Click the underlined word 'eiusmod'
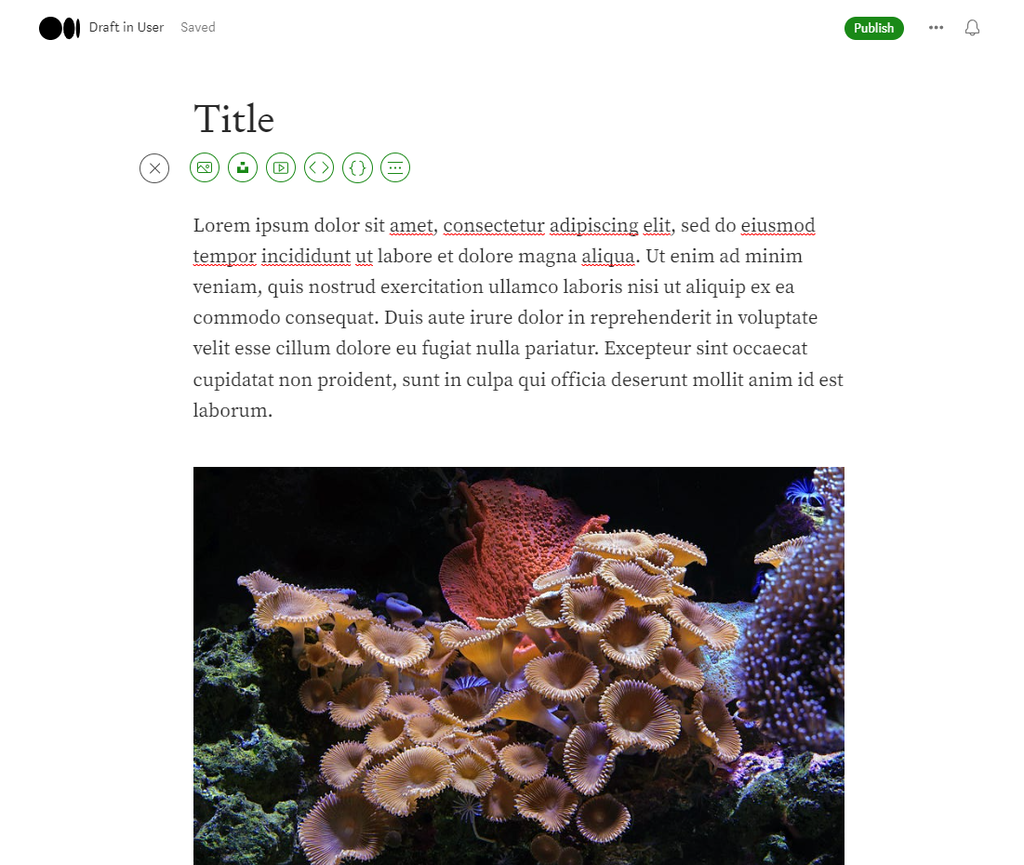Screen dimensions: 1024x865 click(778, 226)
